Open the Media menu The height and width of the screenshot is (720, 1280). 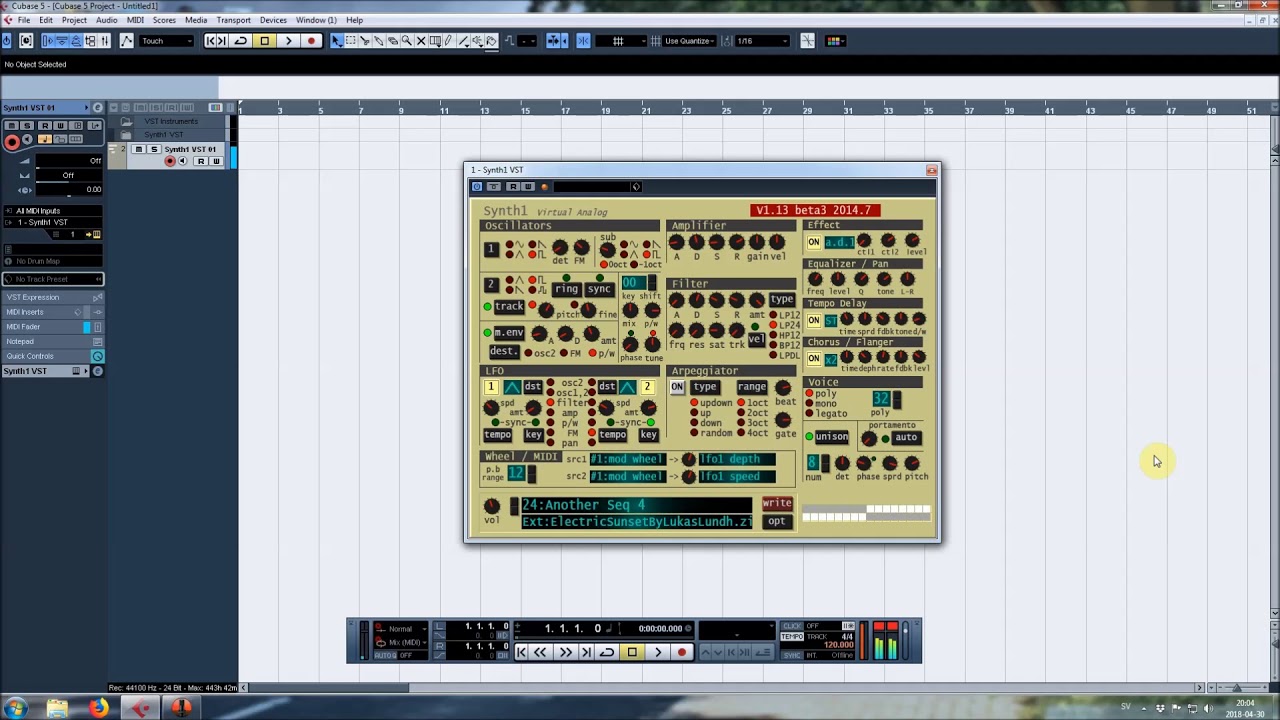point(196,20)
